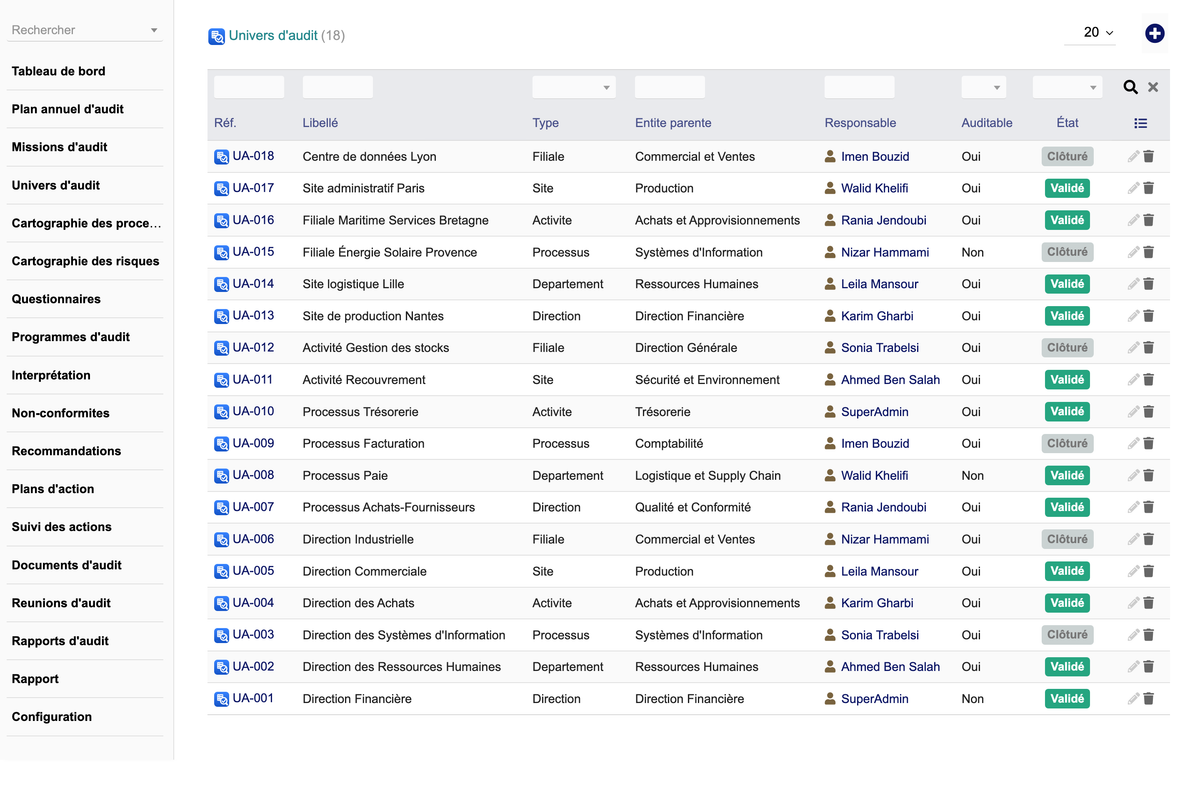Image resolution: width=1200 pixels, height=793 pixels.
Task: Go to Plans d'action
Action: pyautogui.click(x=53, y=489)
